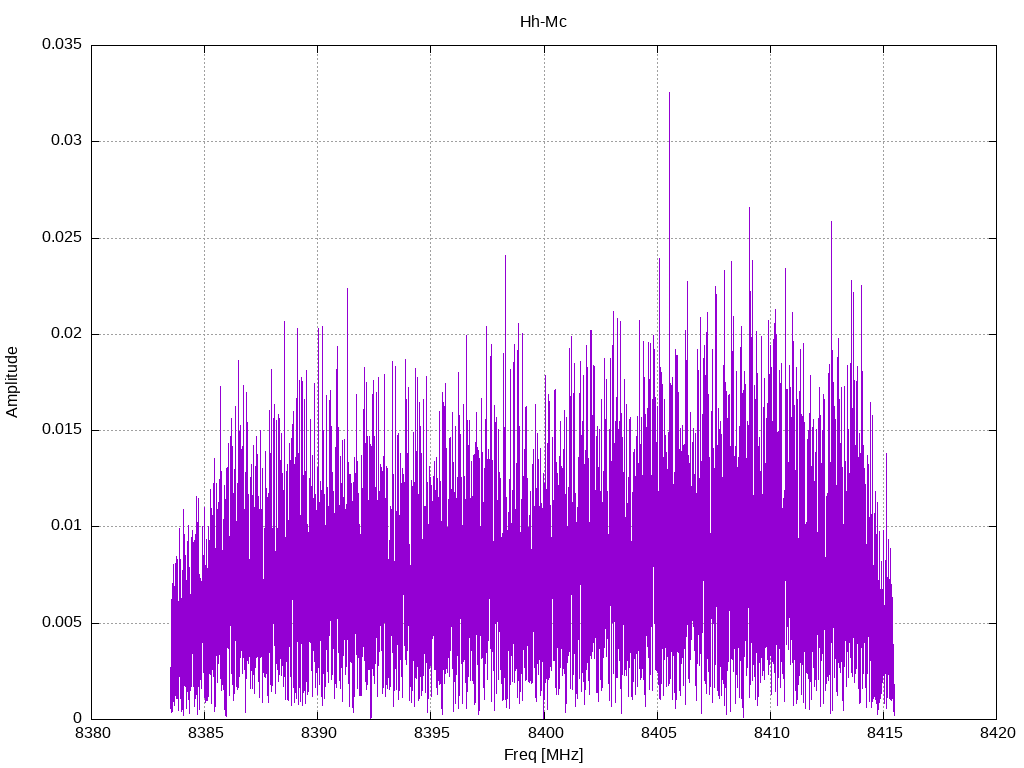Click the y-axis tick label 0.005

[x=62, y=622]
